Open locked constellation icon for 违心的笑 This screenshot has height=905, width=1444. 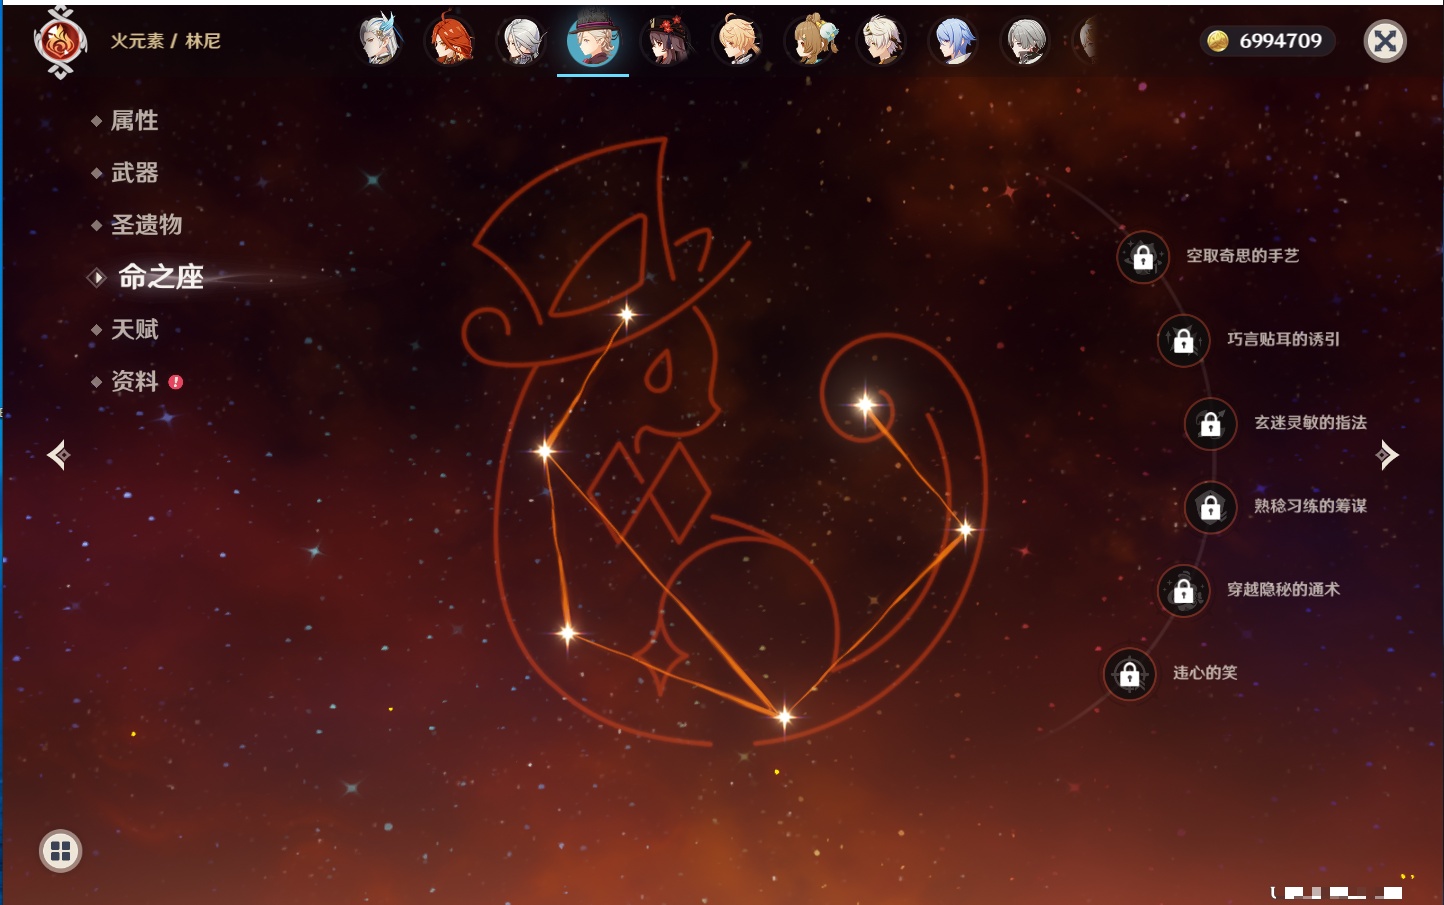1130,674
